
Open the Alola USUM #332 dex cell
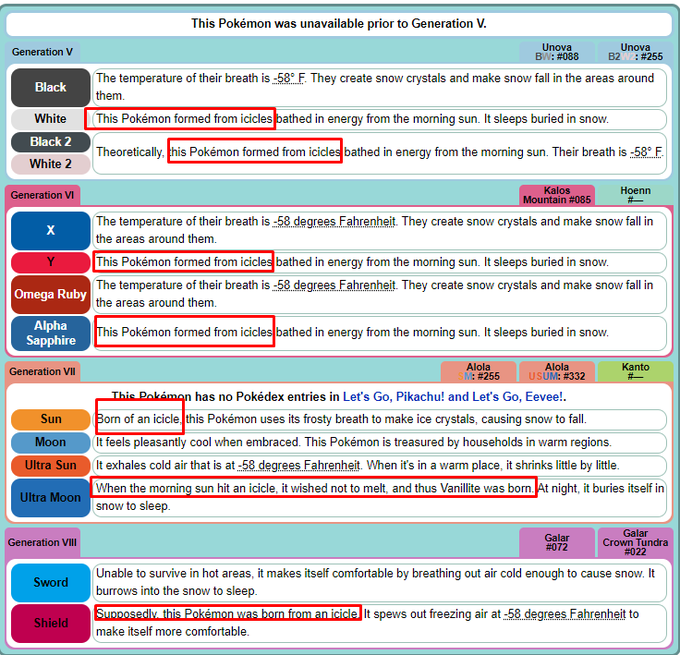tap(557, 372)
